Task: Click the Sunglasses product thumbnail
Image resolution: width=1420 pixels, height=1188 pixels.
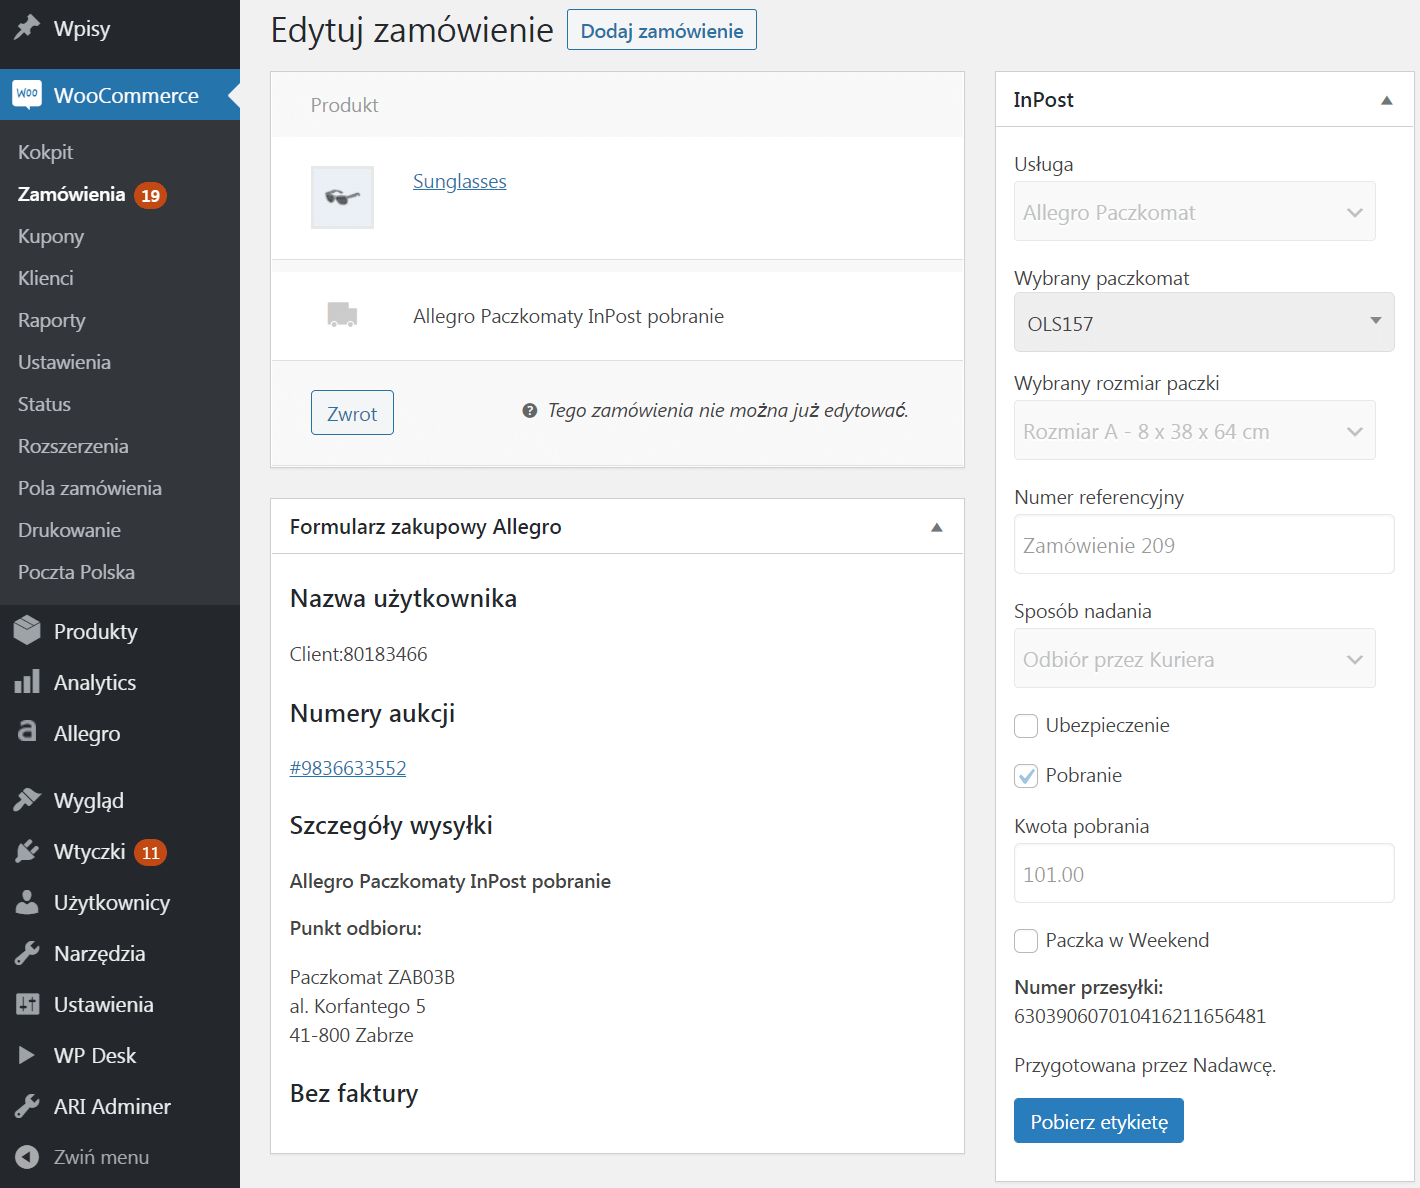Action: 342,197
